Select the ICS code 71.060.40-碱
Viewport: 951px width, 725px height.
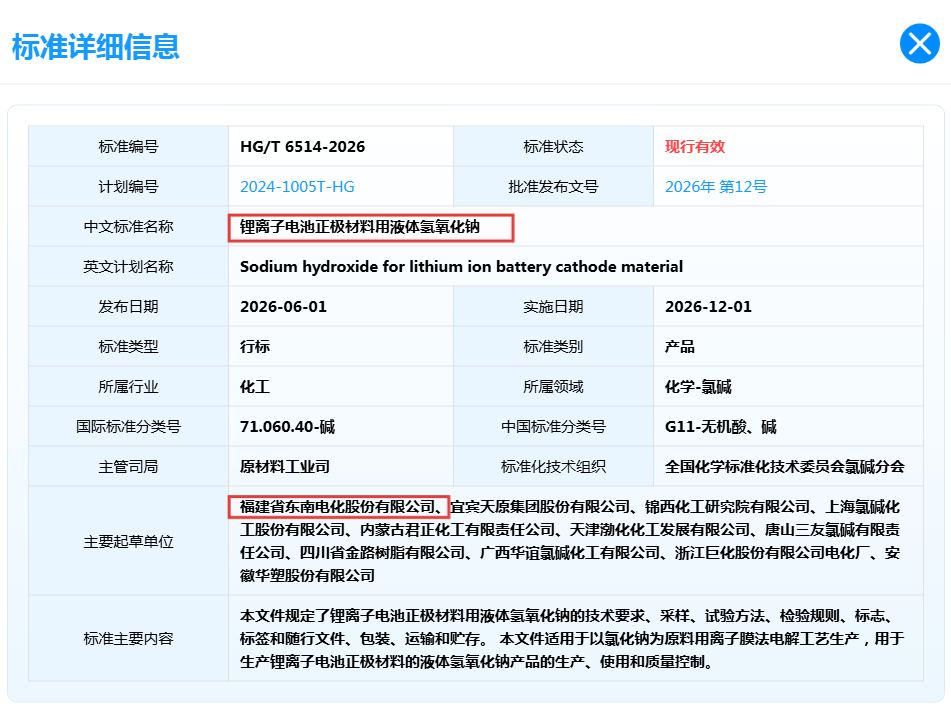click(287, 427)
